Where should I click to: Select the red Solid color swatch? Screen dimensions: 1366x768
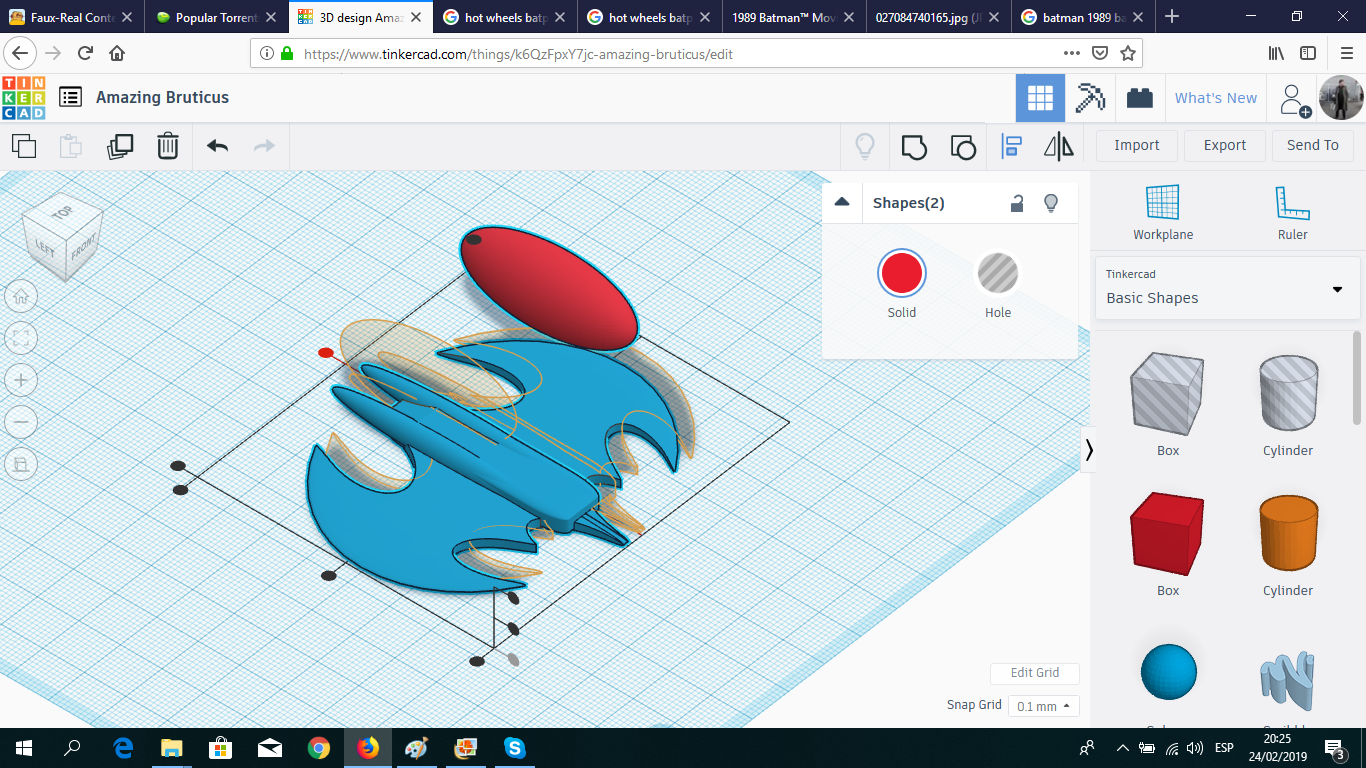tap(901, 273)
